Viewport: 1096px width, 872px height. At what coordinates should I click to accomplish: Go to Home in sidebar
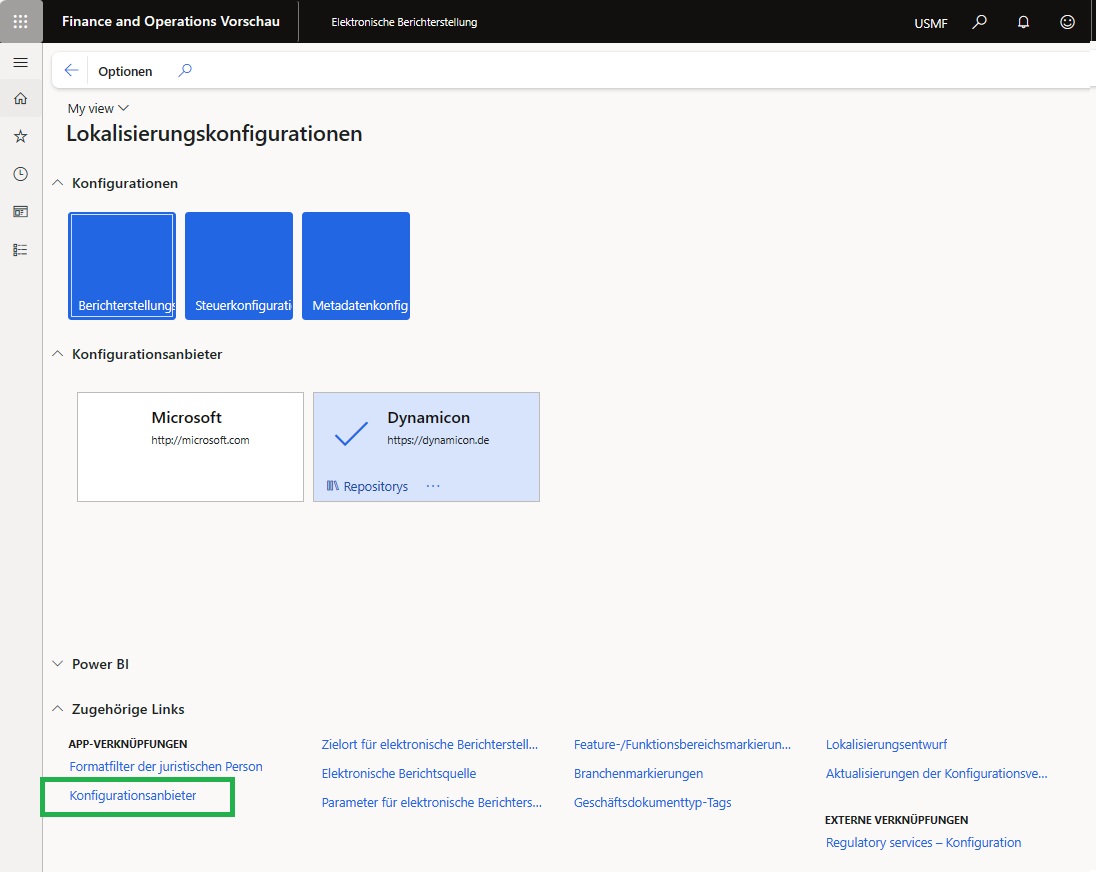coord(20,99)
